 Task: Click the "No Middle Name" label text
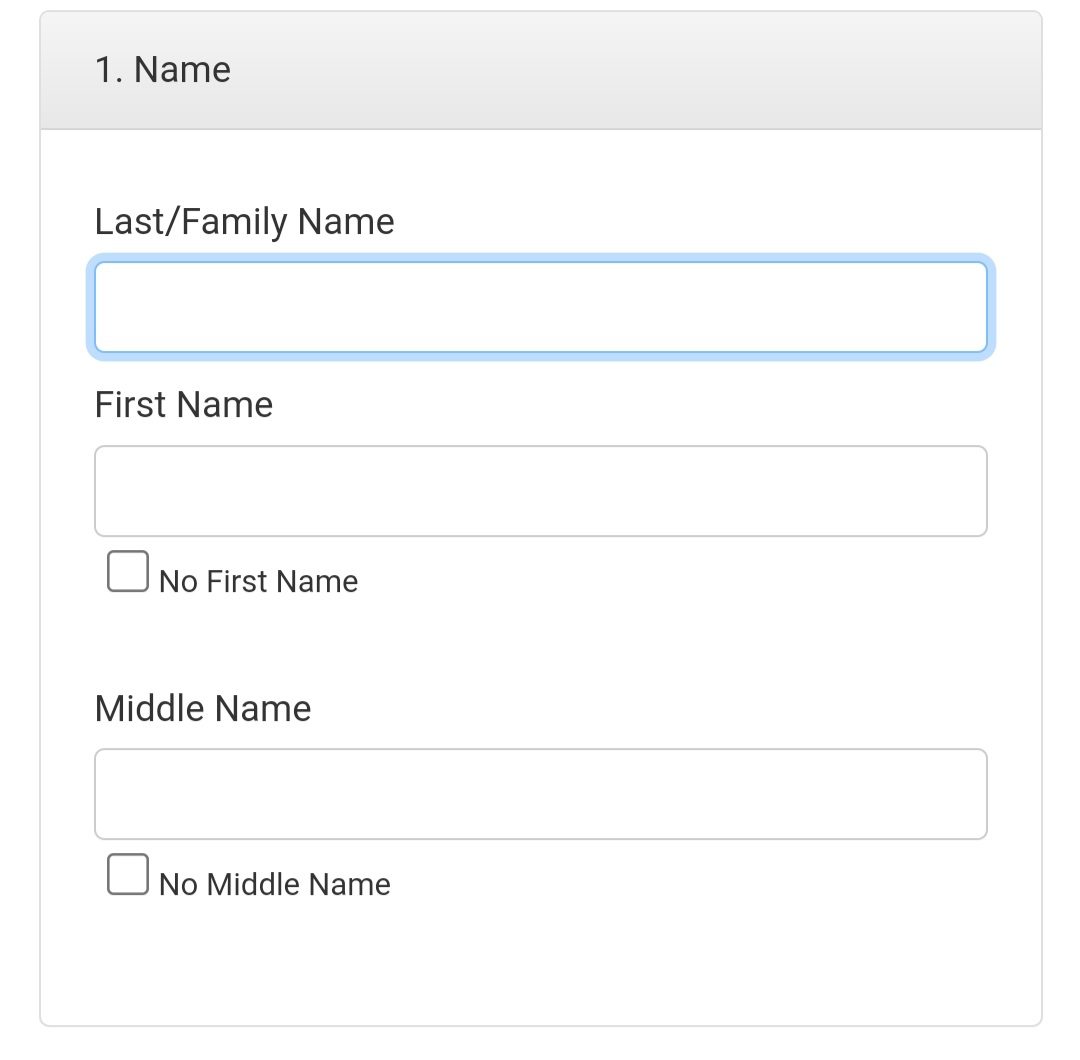coord(274,885)
